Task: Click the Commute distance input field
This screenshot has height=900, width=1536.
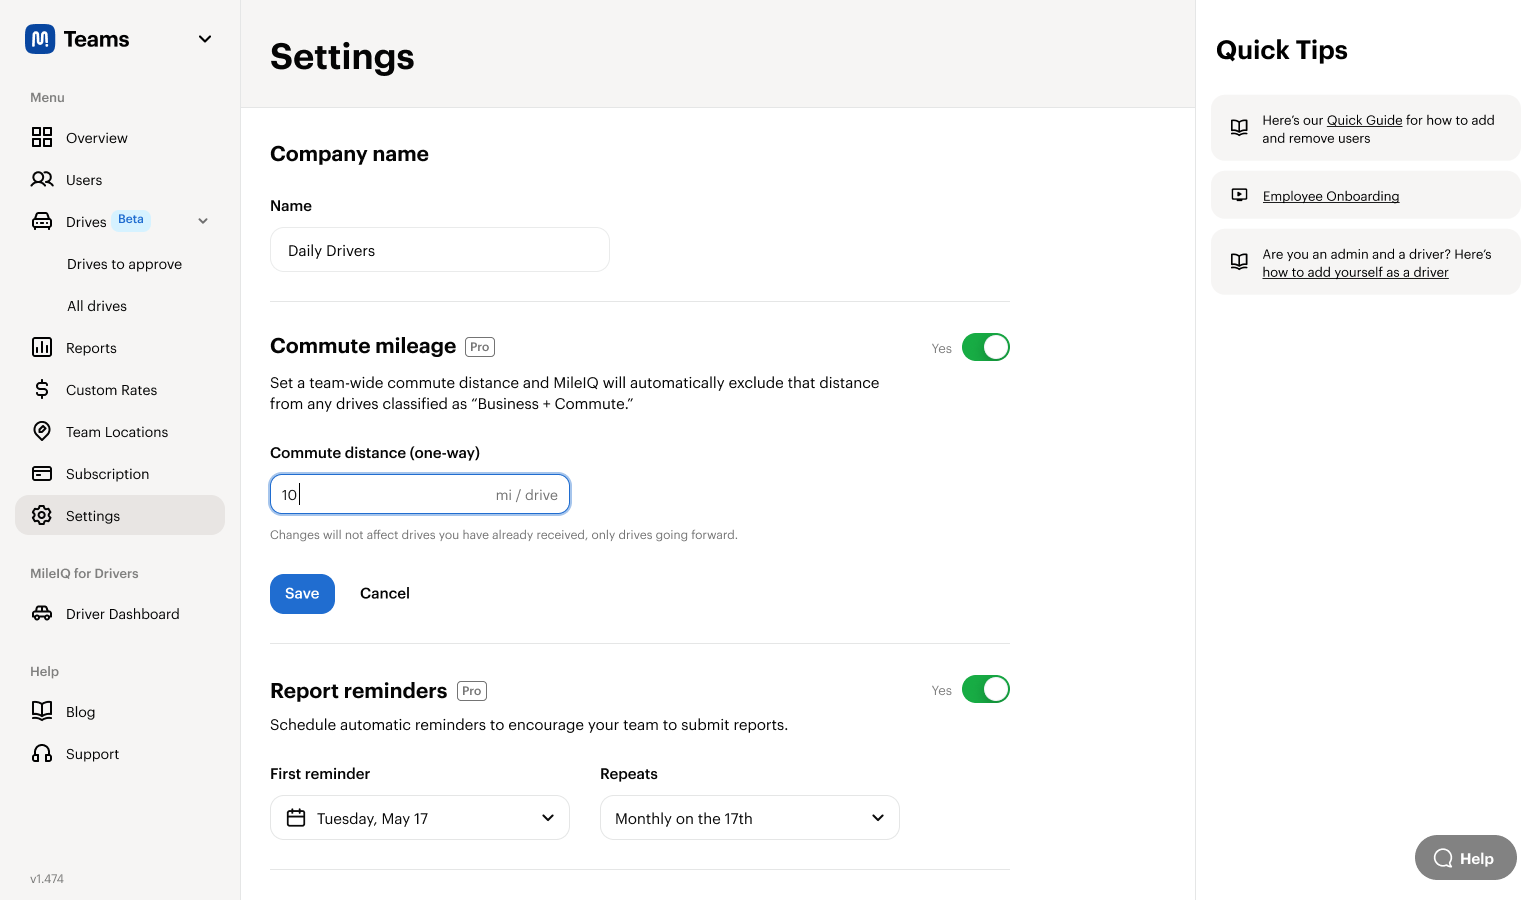Action: 420,494
